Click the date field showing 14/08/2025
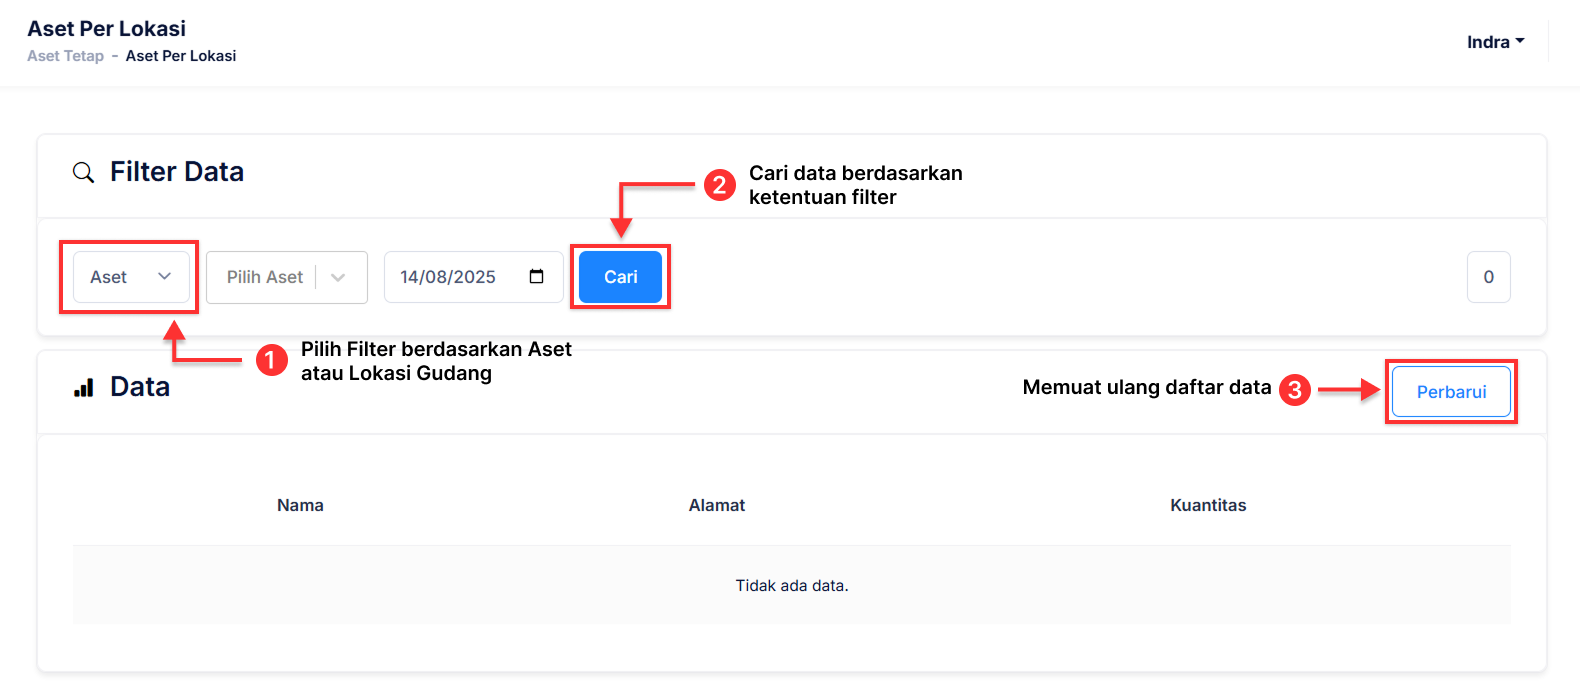Screen dimensions: 1580x687 449,277
